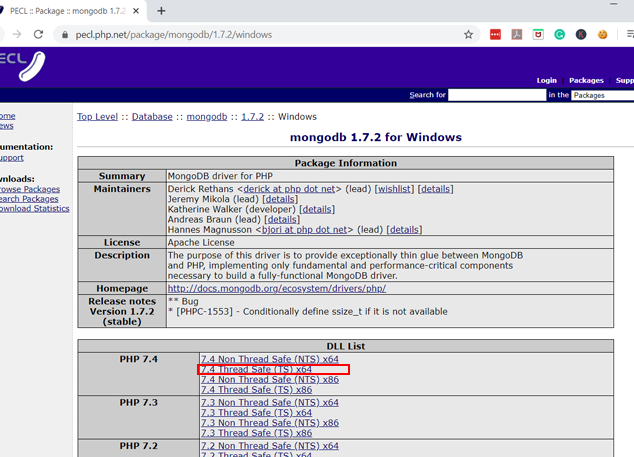Click the Package Information table header
The width and height of the screenshot is (634, 457).
point(346,163)
